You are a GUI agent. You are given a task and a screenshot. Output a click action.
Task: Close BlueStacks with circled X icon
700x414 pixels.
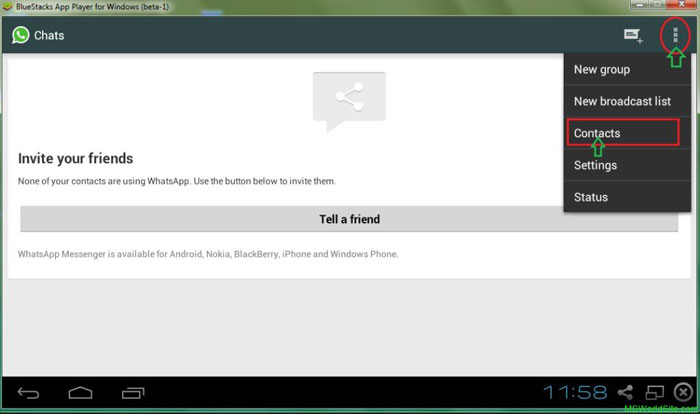[x=683, y=393]
